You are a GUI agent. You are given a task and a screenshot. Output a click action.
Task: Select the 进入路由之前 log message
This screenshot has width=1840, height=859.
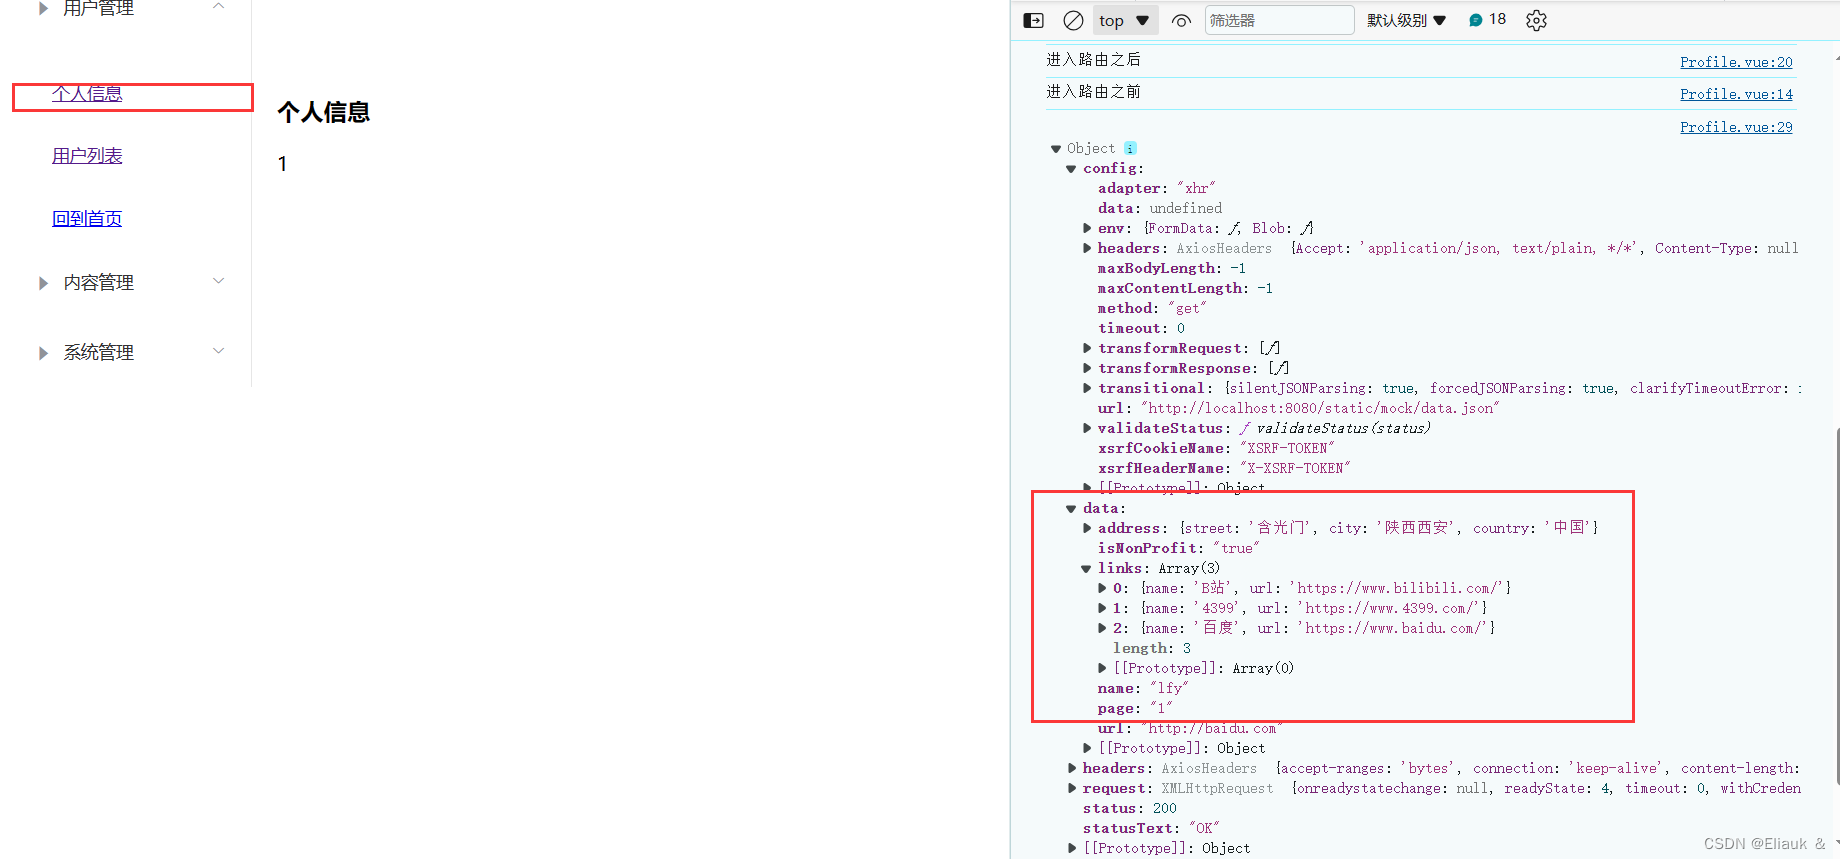[1093, 92]
